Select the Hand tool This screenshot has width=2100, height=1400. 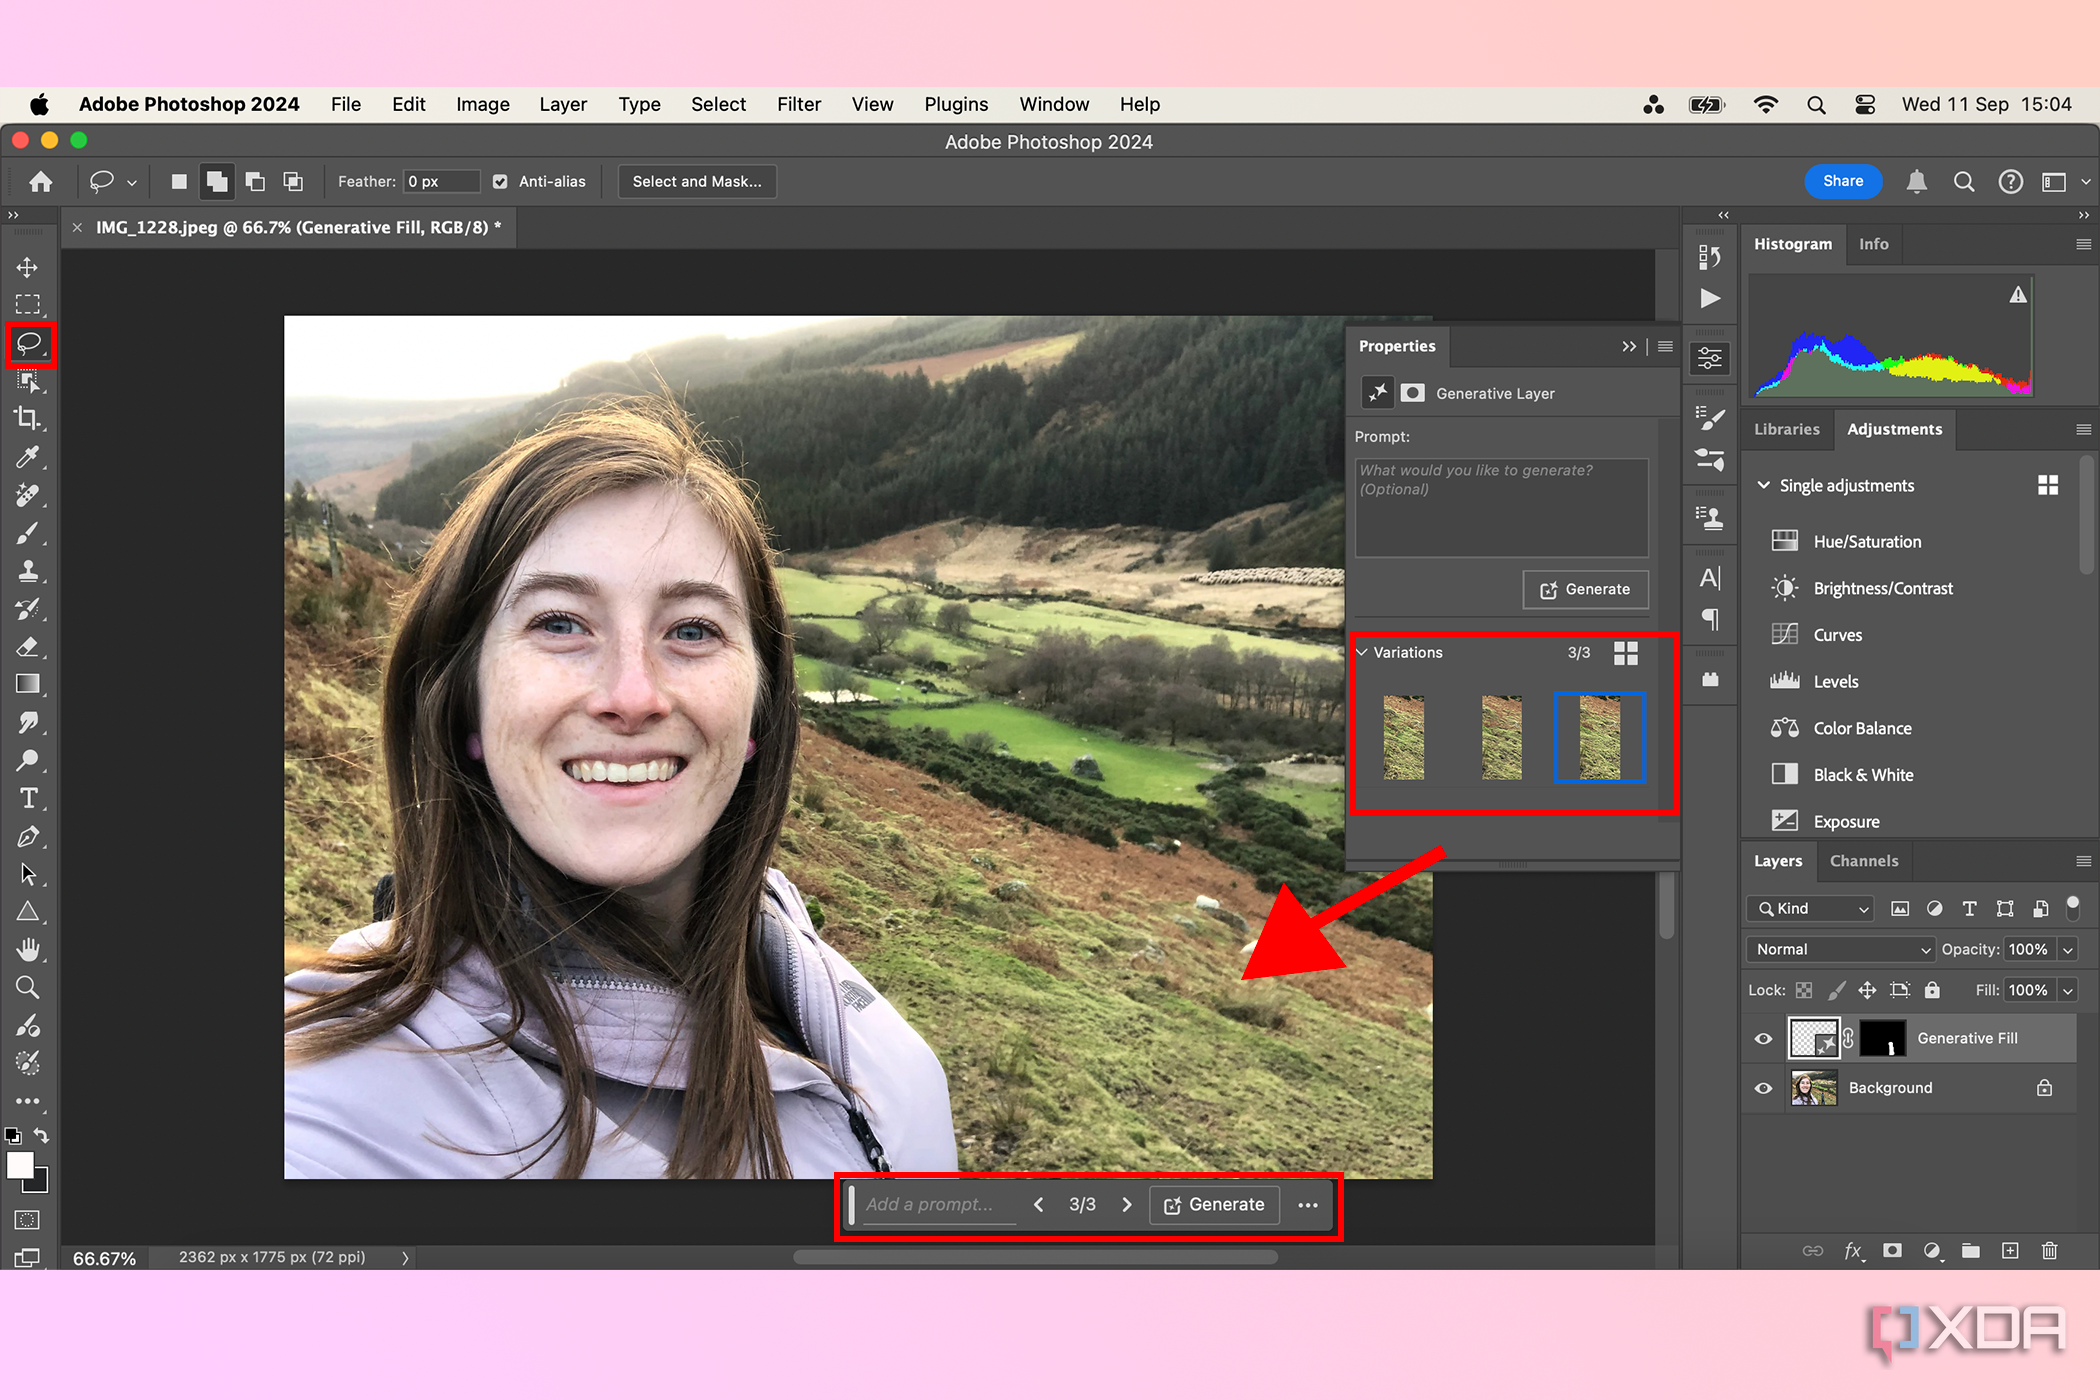pyautogui.click(x=28, y=949)
